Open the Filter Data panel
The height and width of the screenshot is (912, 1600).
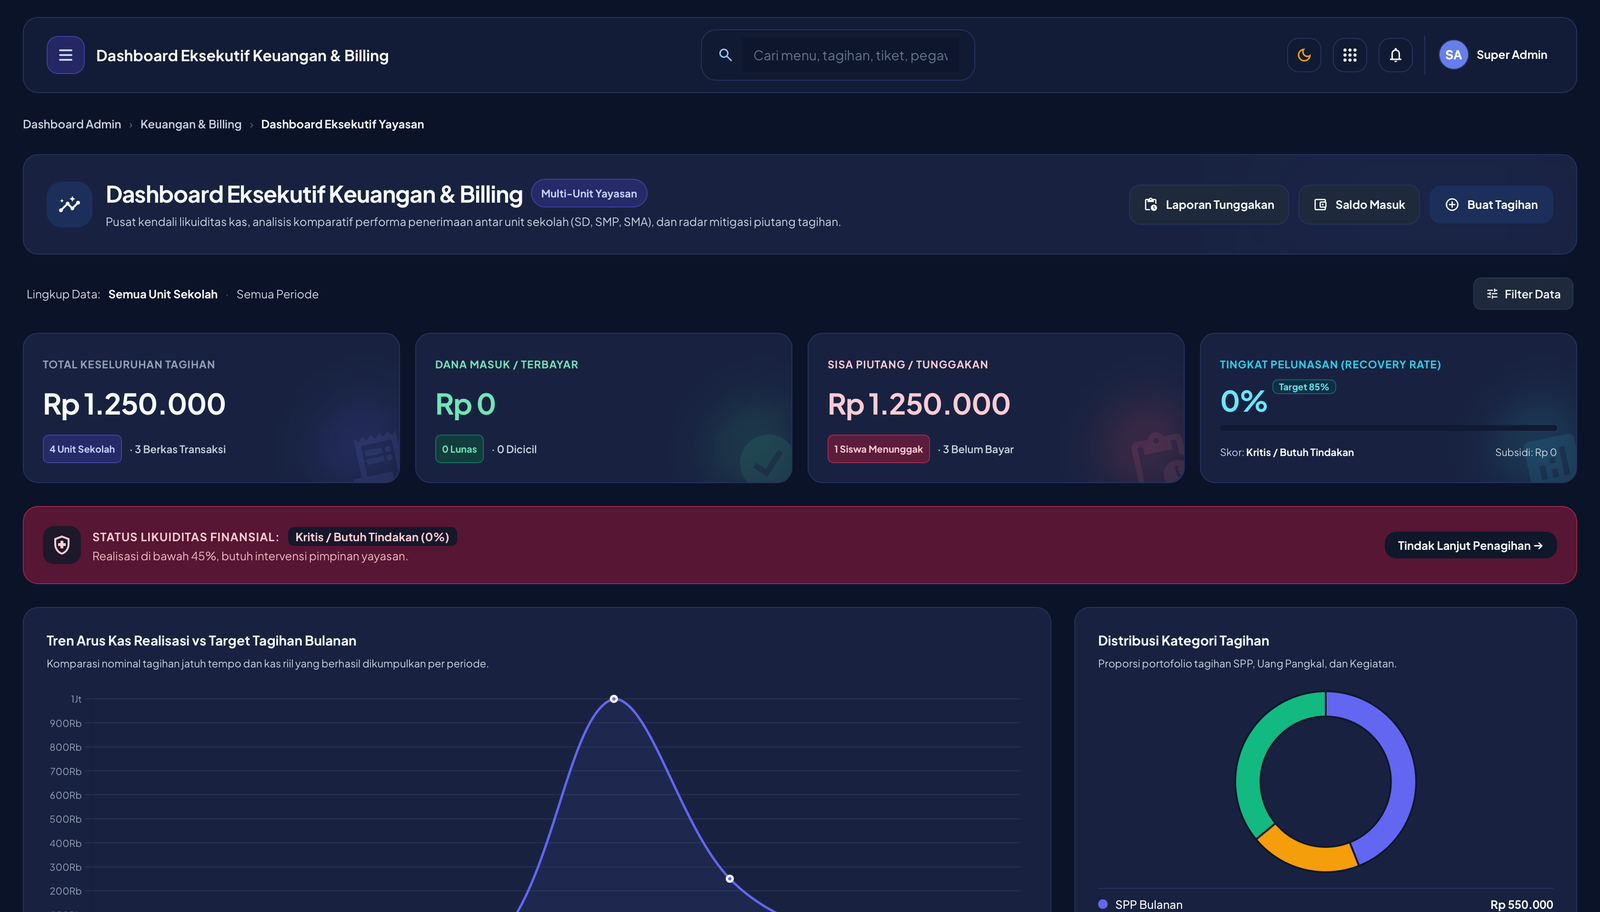1523,294
